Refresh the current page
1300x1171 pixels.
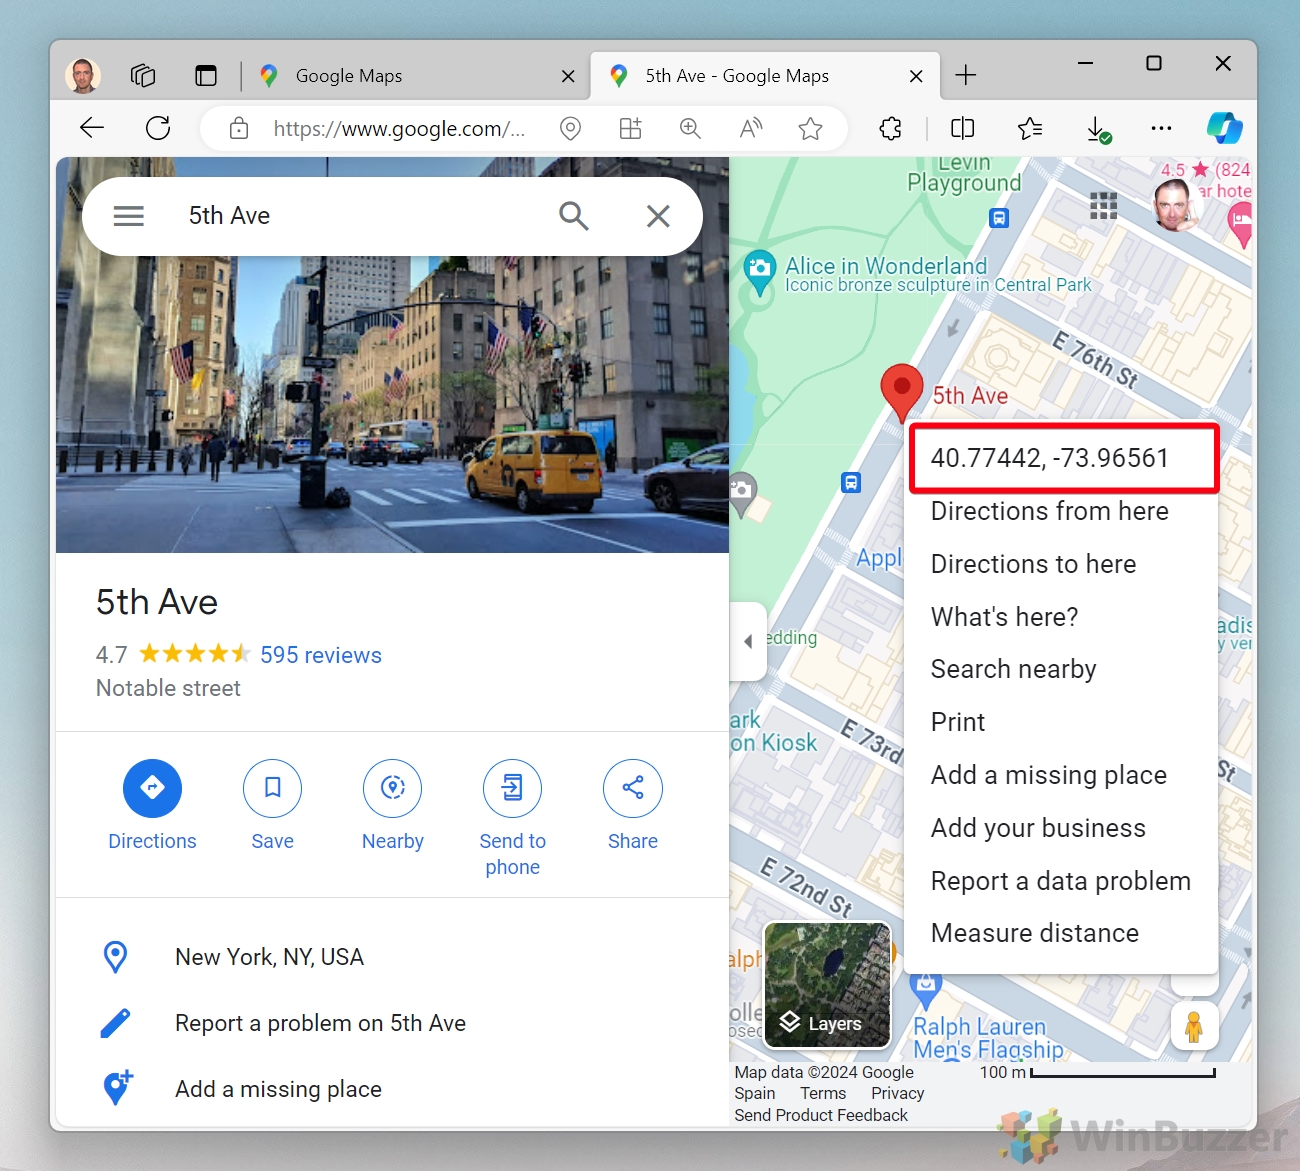pos(158,128)
